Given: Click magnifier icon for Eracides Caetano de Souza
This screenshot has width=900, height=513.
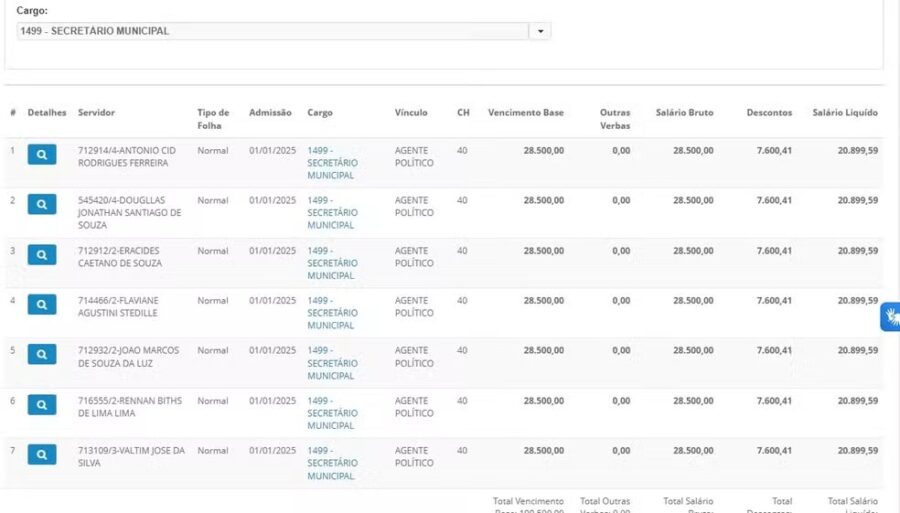Looking at the screenshot, I should [41, 255].
